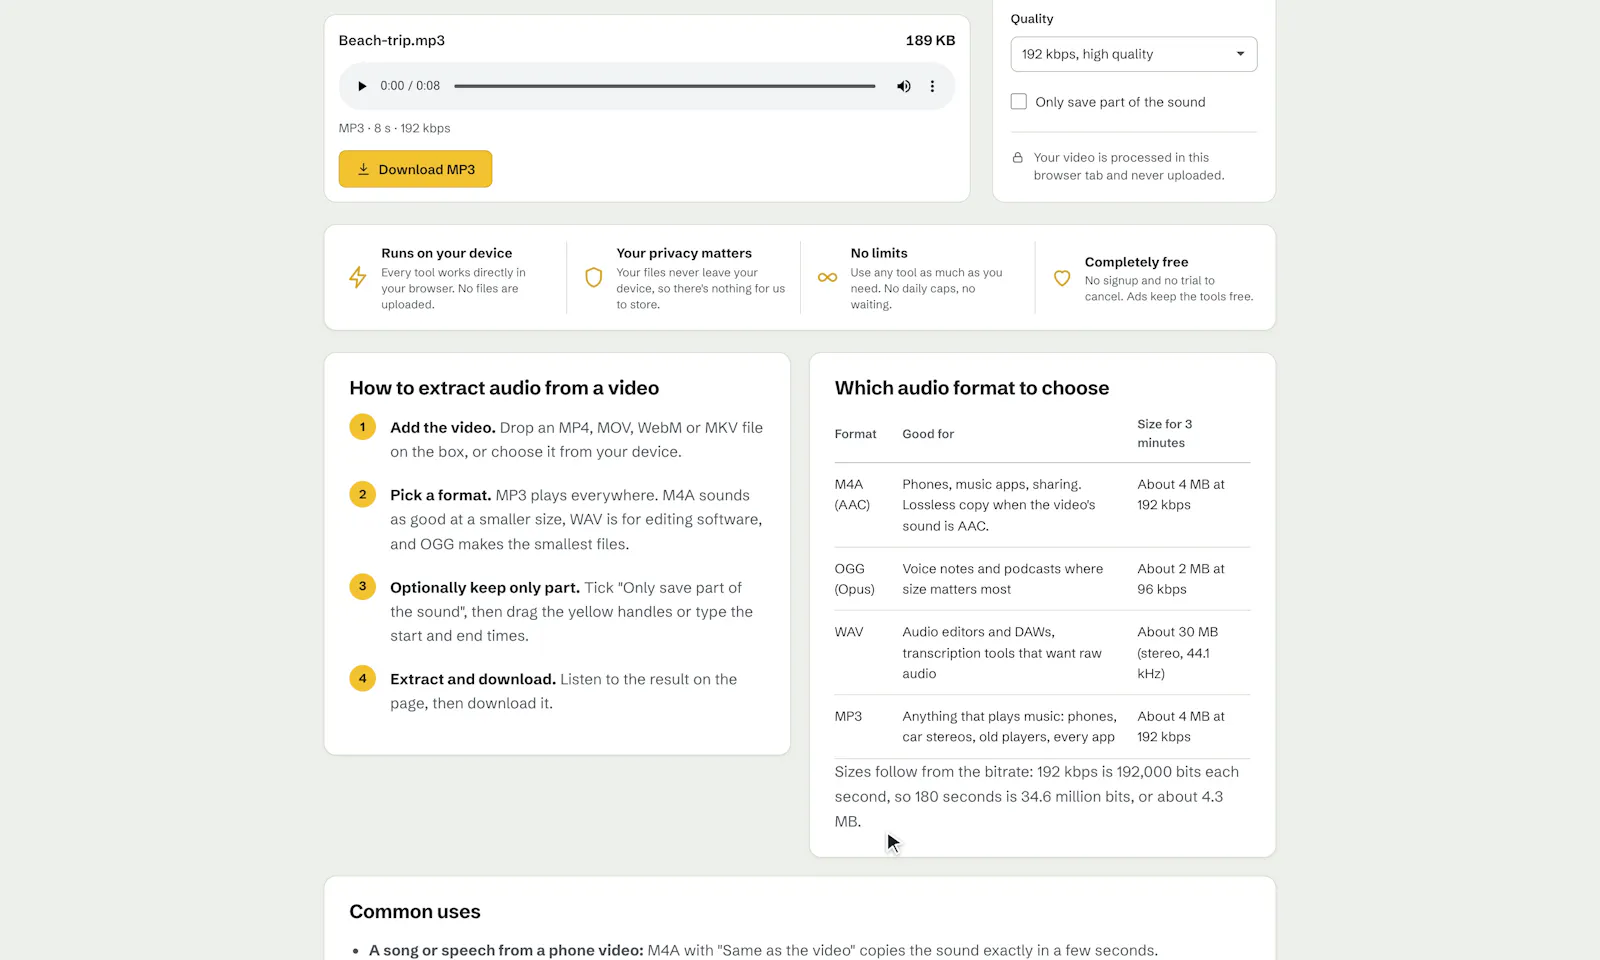Click the MP3 · 8 s · 192 kbps info
Viewport: 1600px width, 960px height.
click(x=394, y=128)
